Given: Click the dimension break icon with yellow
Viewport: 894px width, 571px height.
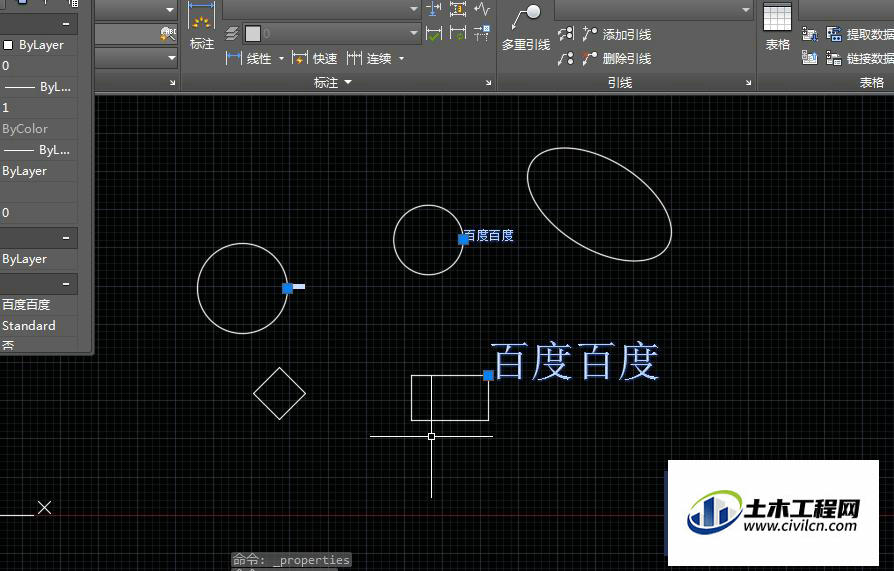Looking at the screenshot, I should [457, 9].
